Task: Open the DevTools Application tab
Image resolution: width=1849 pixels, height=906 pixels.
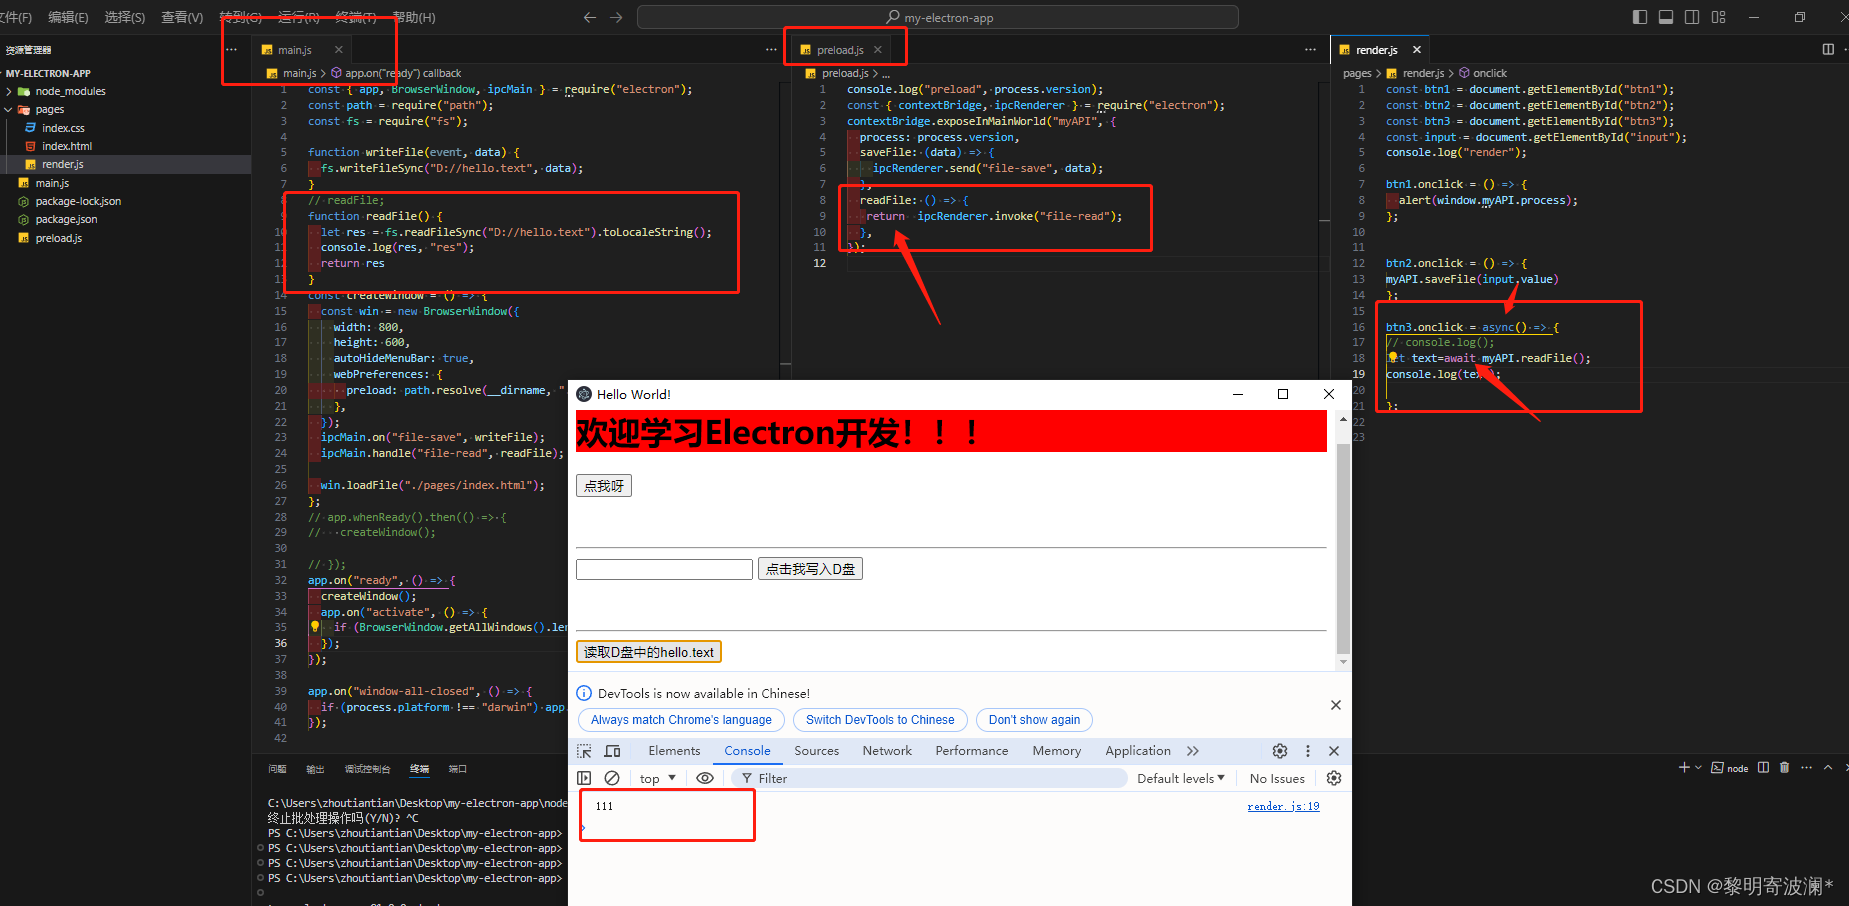Action: [x=1138, y=751]
